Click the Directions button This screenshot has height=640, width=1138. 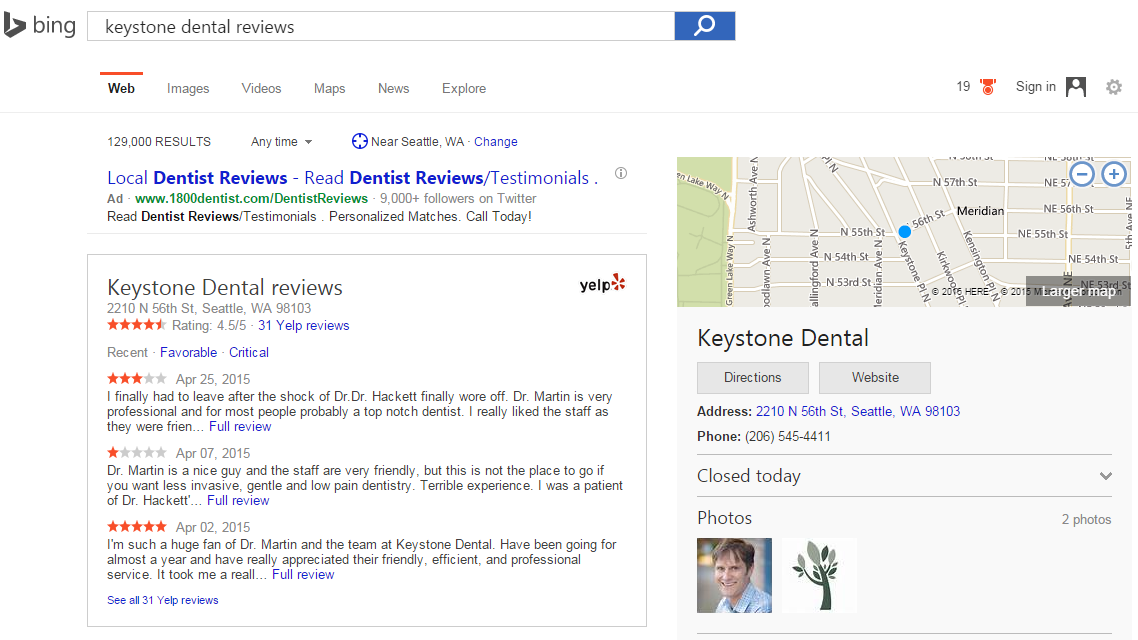tap(753, 378)
